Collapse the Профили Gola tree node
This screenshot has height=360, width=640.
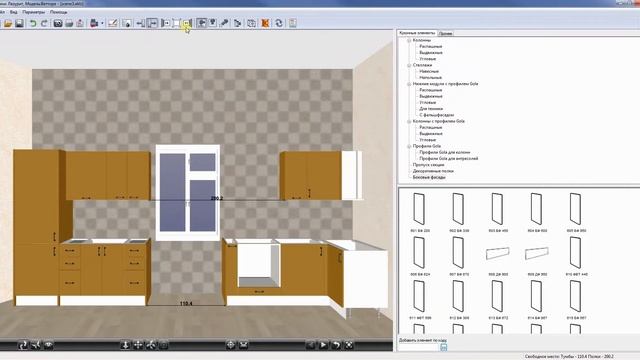pos(409,146)
